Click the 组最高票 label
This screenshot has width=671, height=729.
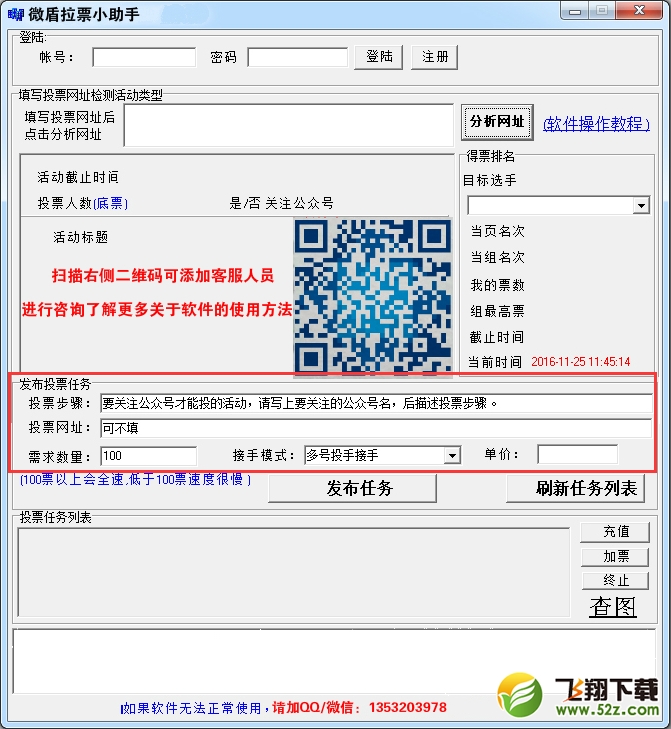[x=497, y=311]
